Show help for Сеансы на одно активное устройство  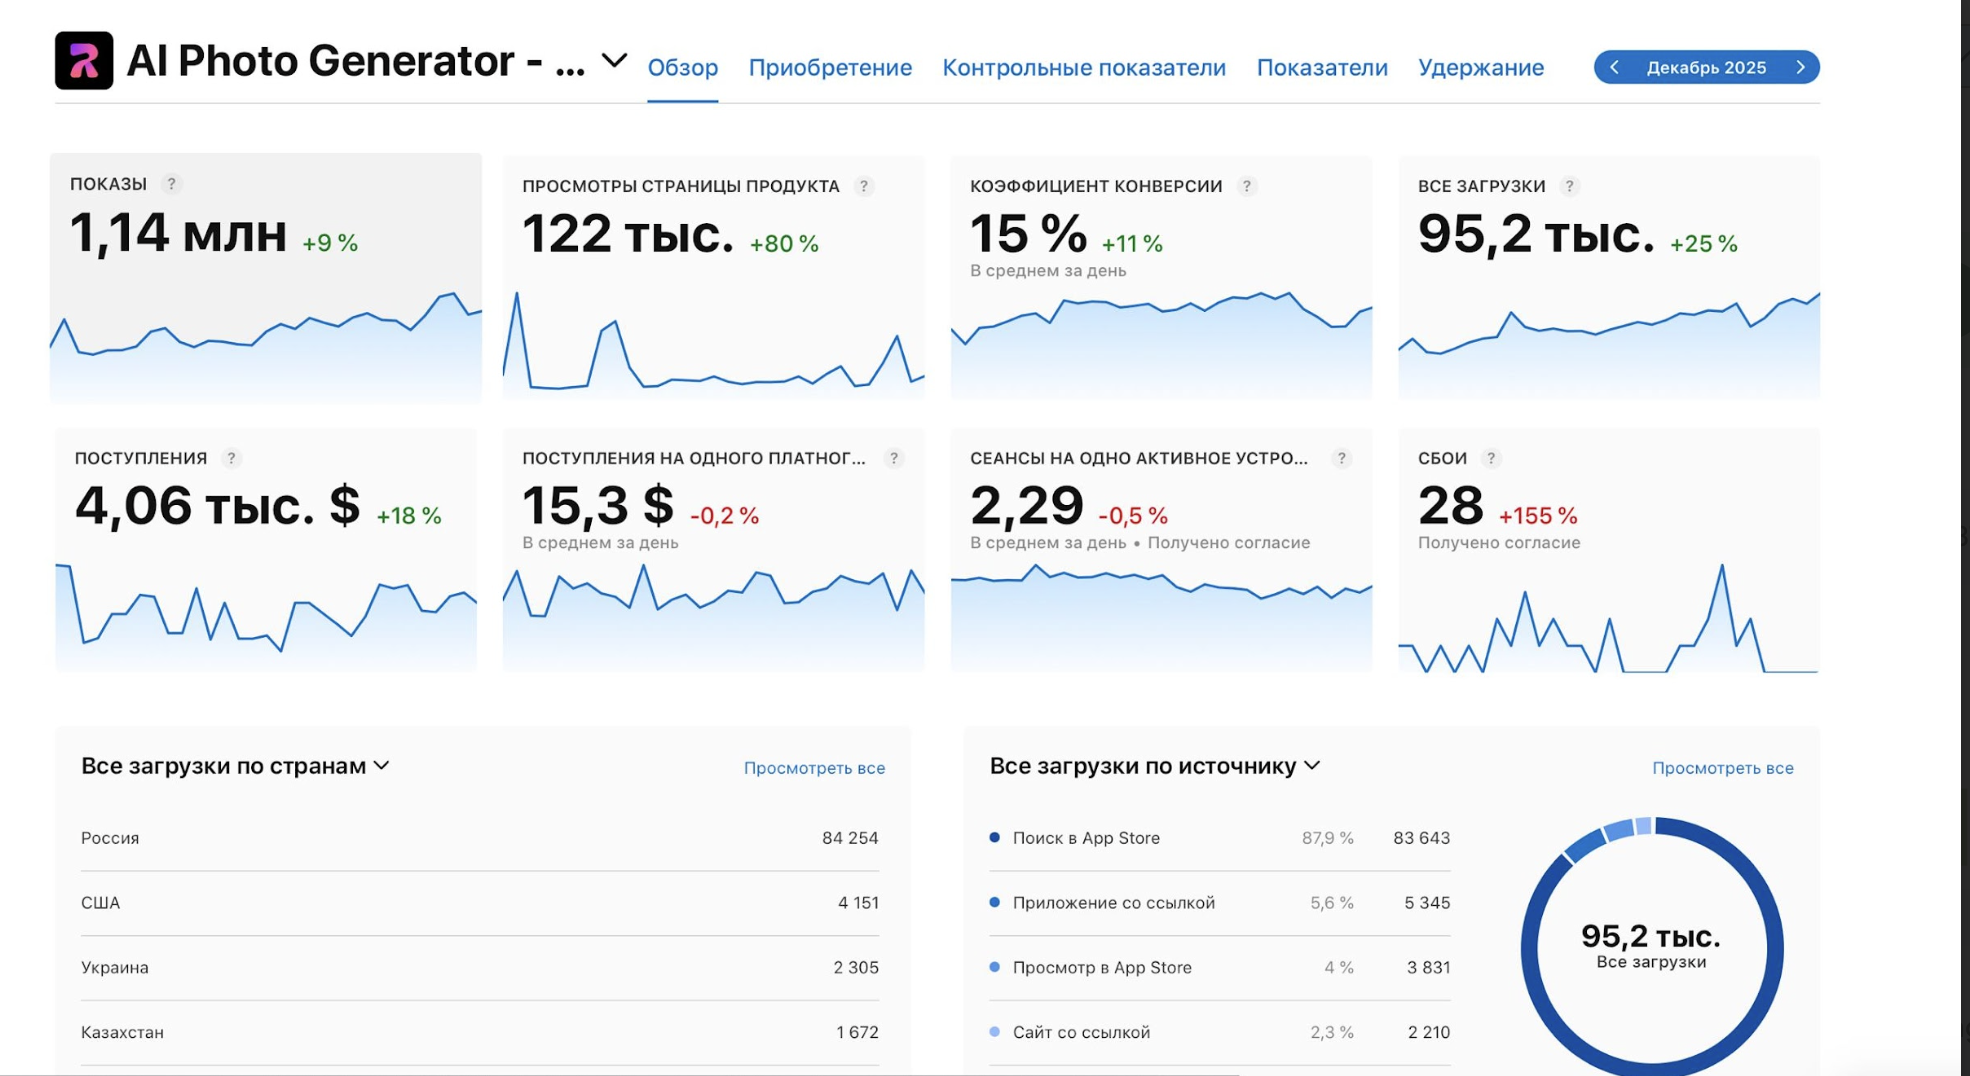pyautogui.click(x=1342, y=458)
